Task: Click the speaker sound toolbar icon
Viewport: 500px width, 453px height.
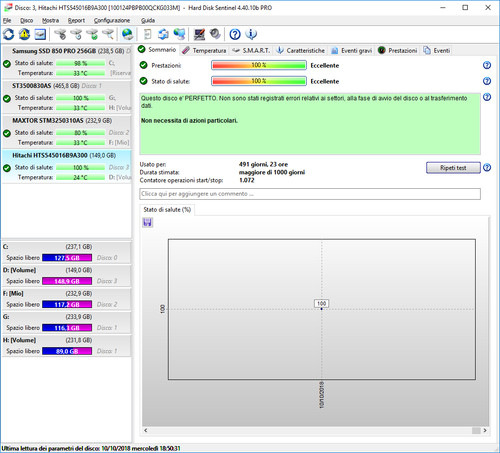Action: [x=215, y=34]
